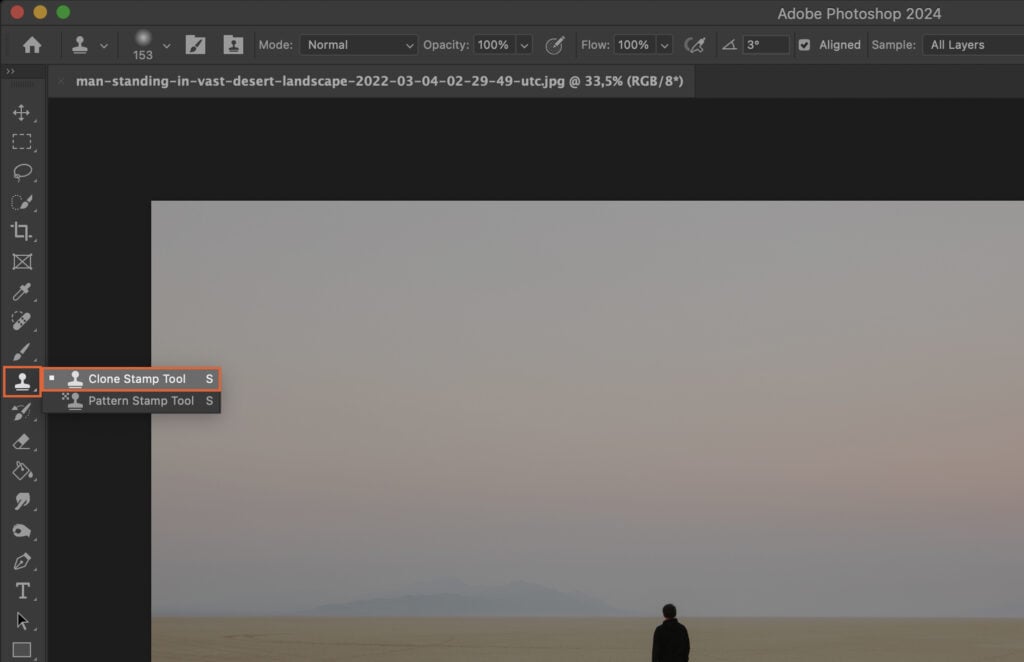Toggle the Aligned checkbox

(x=804, y=44)
